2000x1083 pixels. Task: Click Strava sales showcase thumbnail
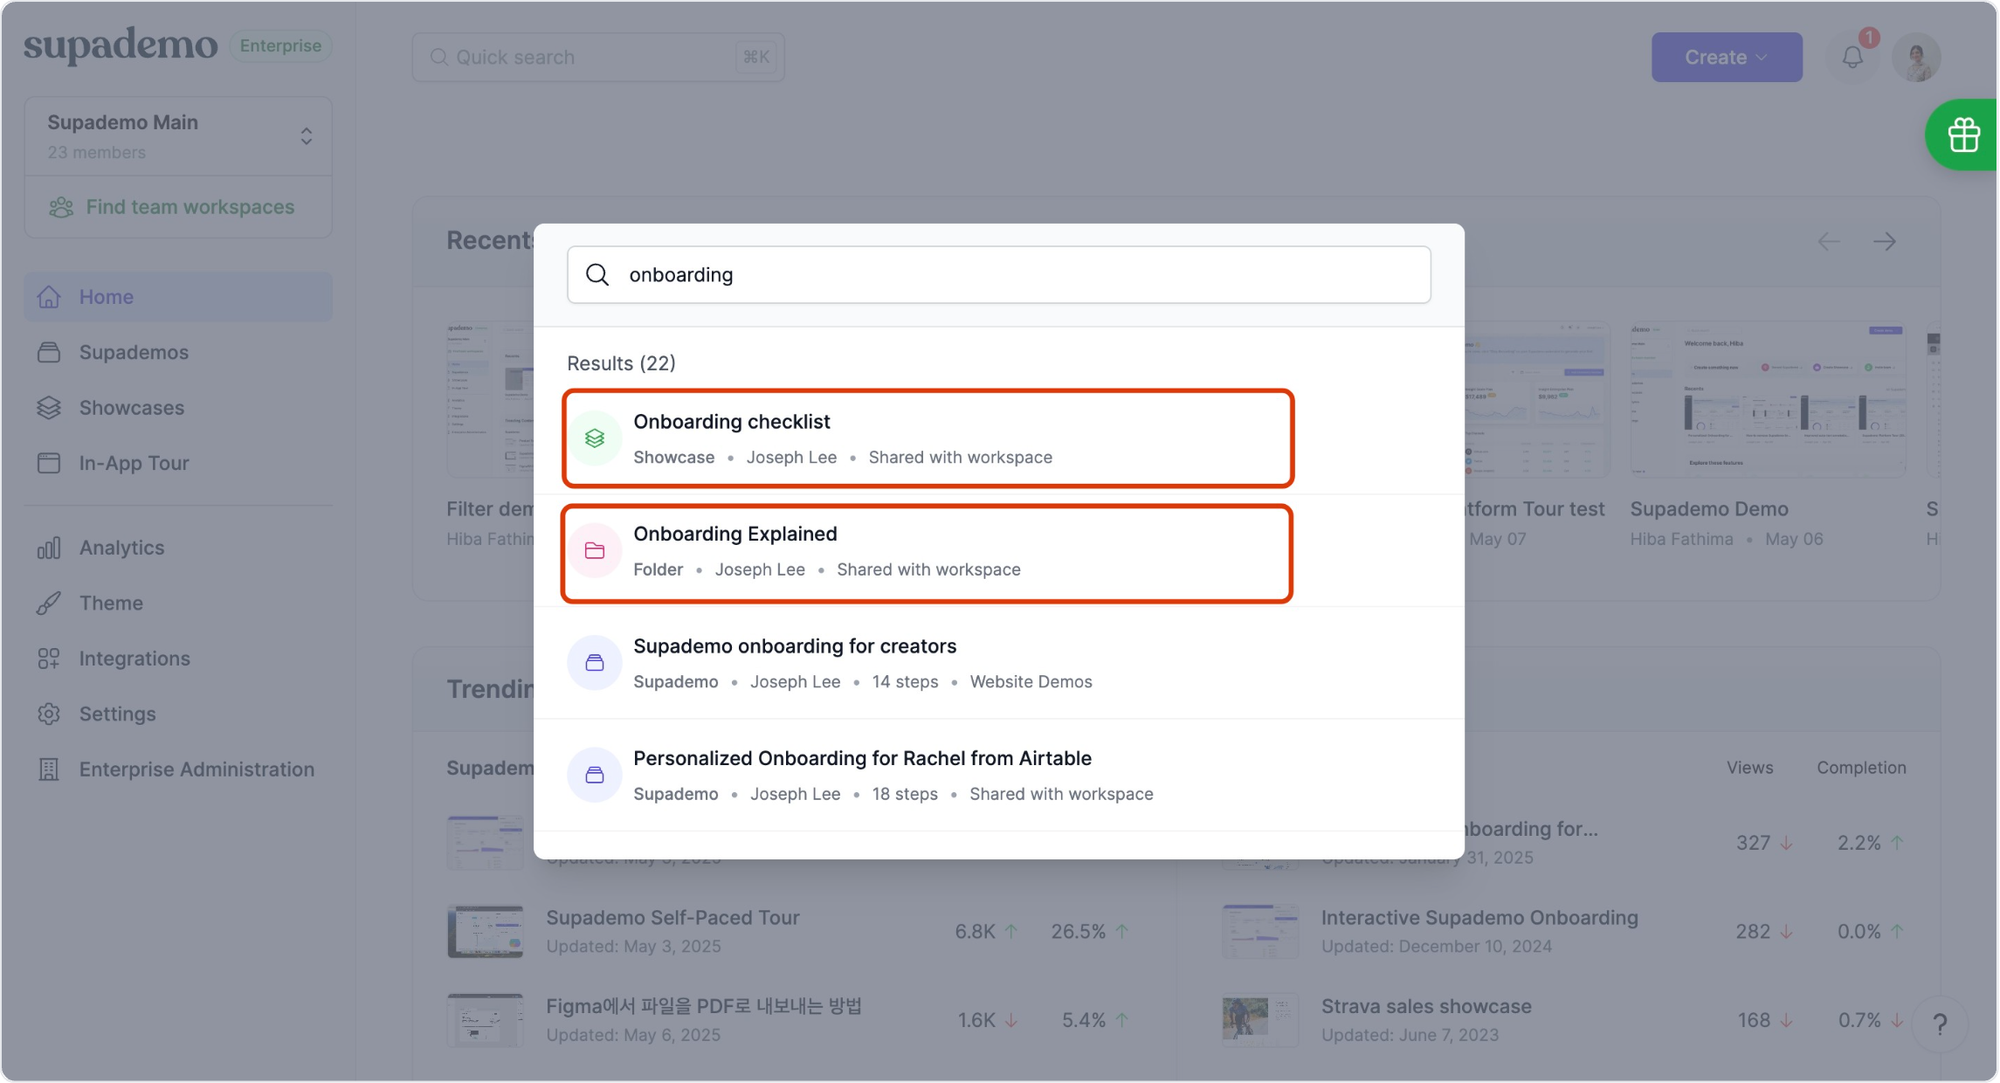[x=1260, y=1019]
